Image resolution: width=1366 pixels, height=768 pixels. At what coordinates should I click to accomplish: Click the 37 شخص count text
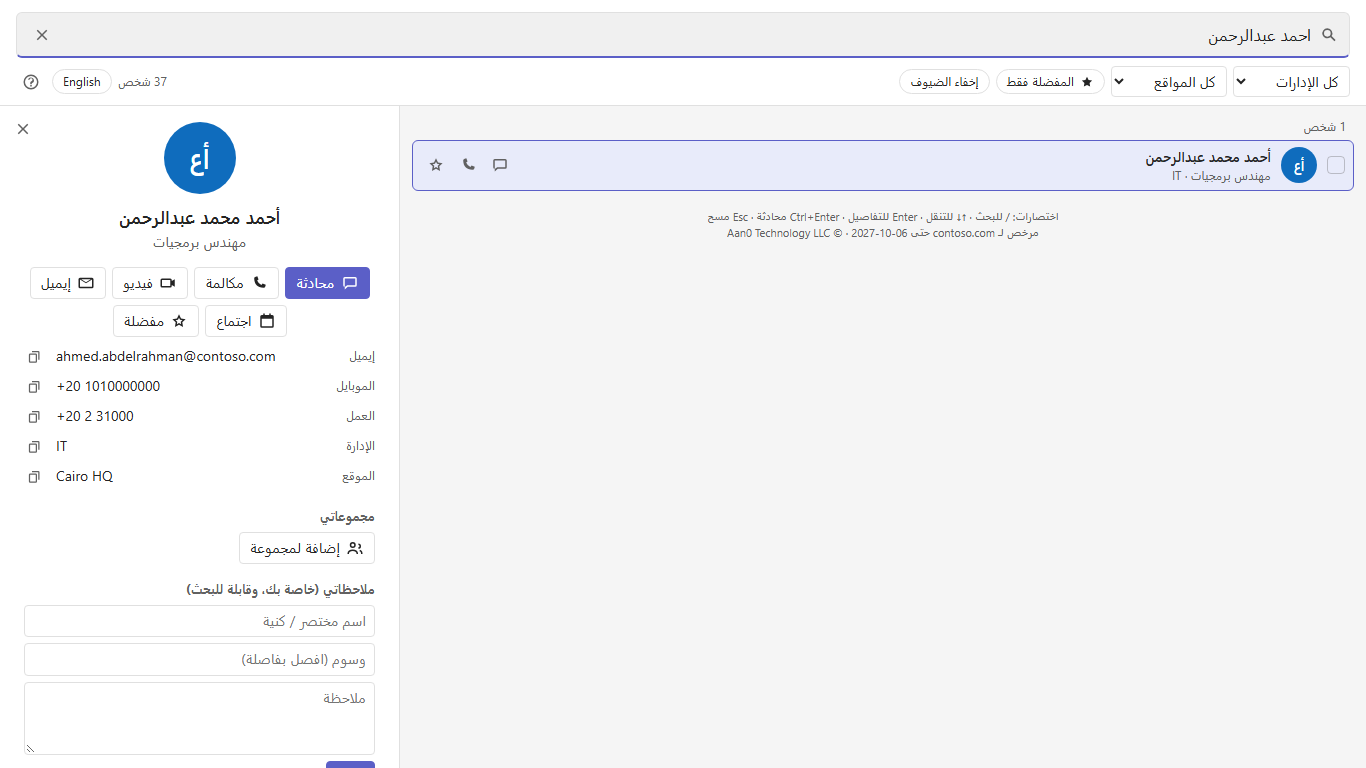tap(143, 82)
